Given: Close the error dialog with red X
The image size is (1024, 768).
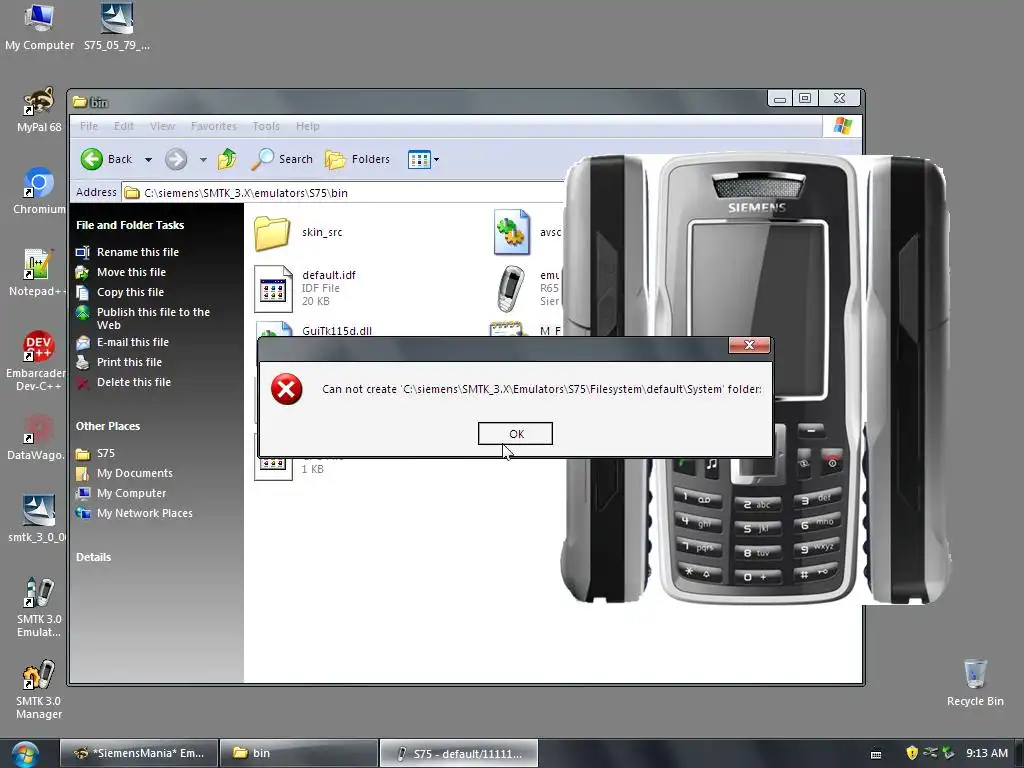Looking at the screenshot, I should coord(749,345).
